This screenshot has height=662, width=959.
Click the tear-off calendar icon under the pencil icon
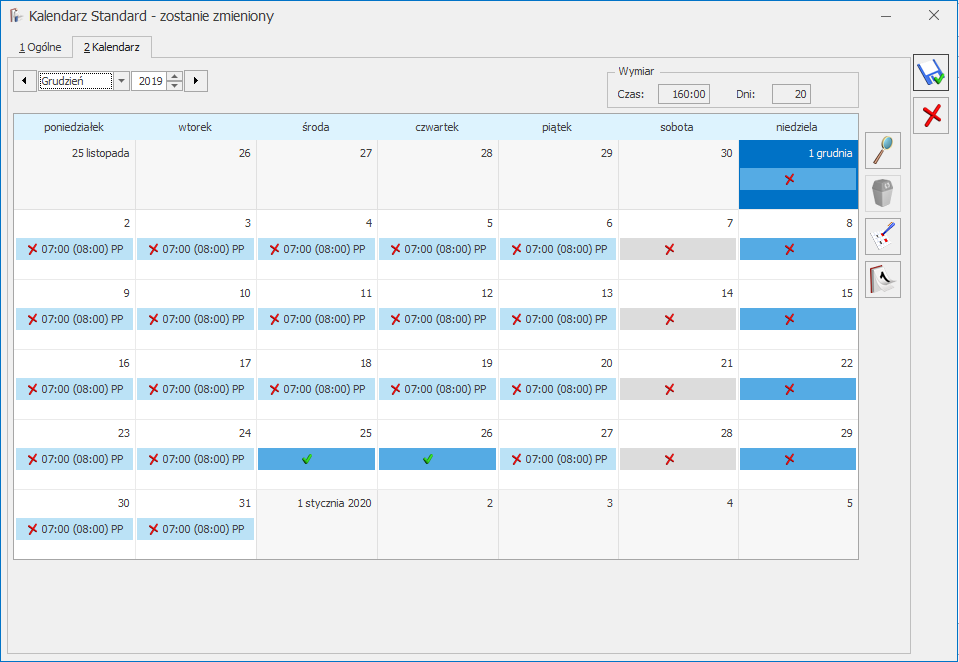click(x=883, y=280)
